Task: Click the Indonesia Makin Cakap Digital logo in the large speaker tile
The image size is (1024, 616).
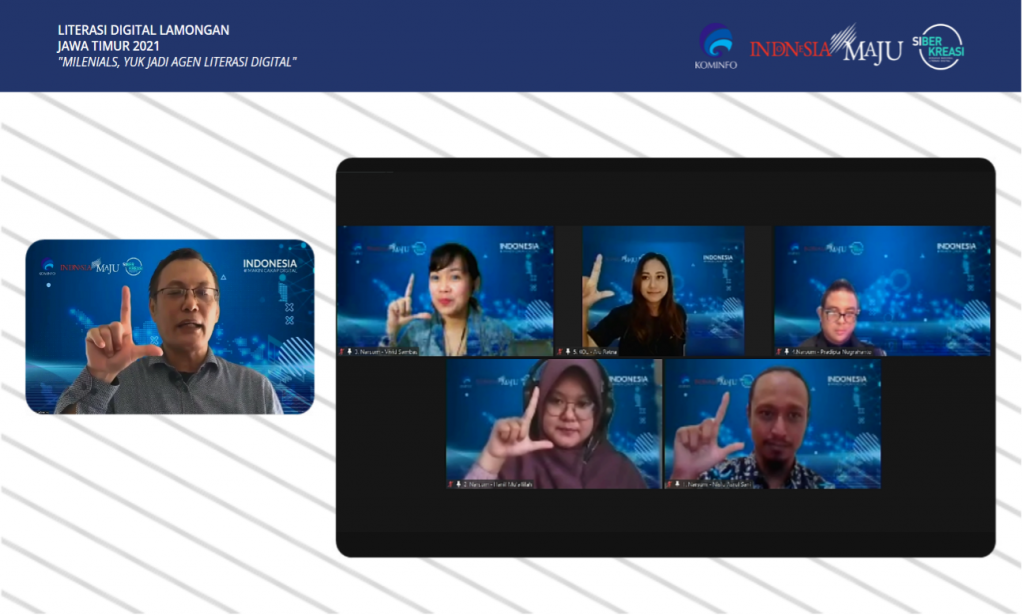Action: [270, 267]
